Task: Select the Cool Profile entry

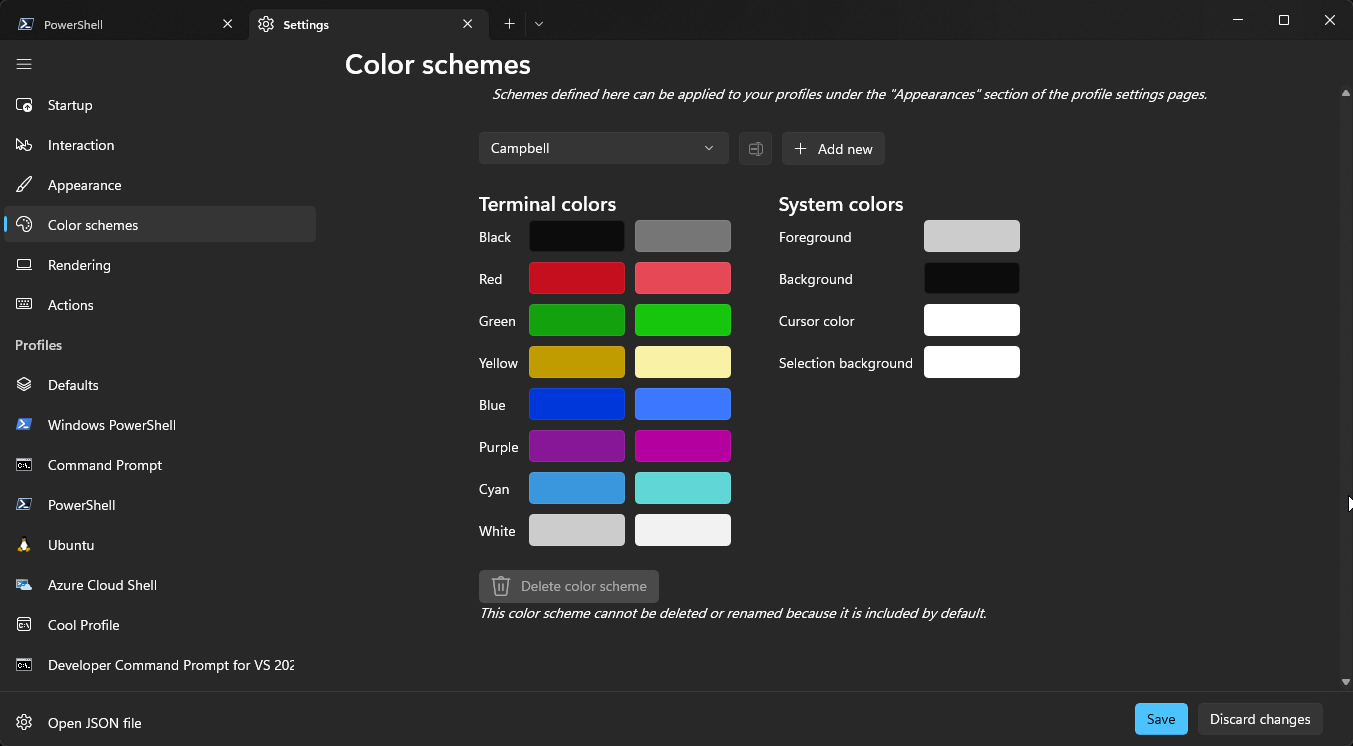Action: coord(160,625)
